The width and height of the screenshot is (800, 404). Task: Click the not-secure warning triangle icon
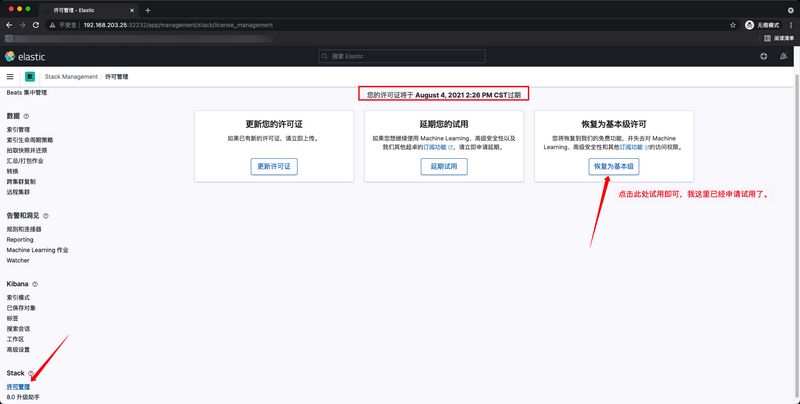click(52, 25)
